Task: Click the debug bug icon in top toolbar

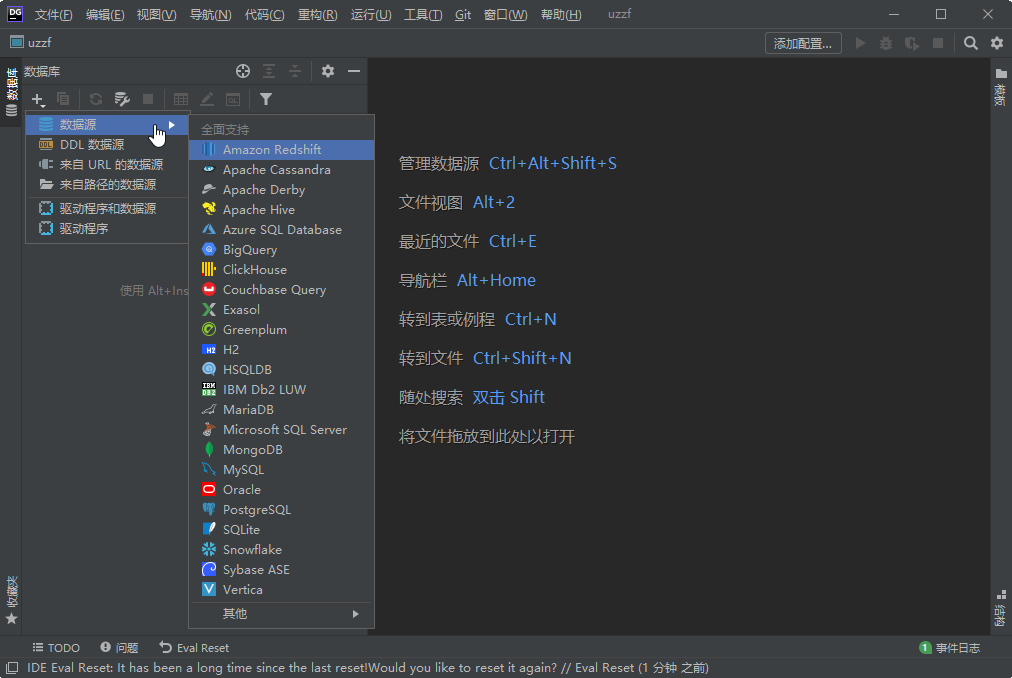Action: [886, 43]
